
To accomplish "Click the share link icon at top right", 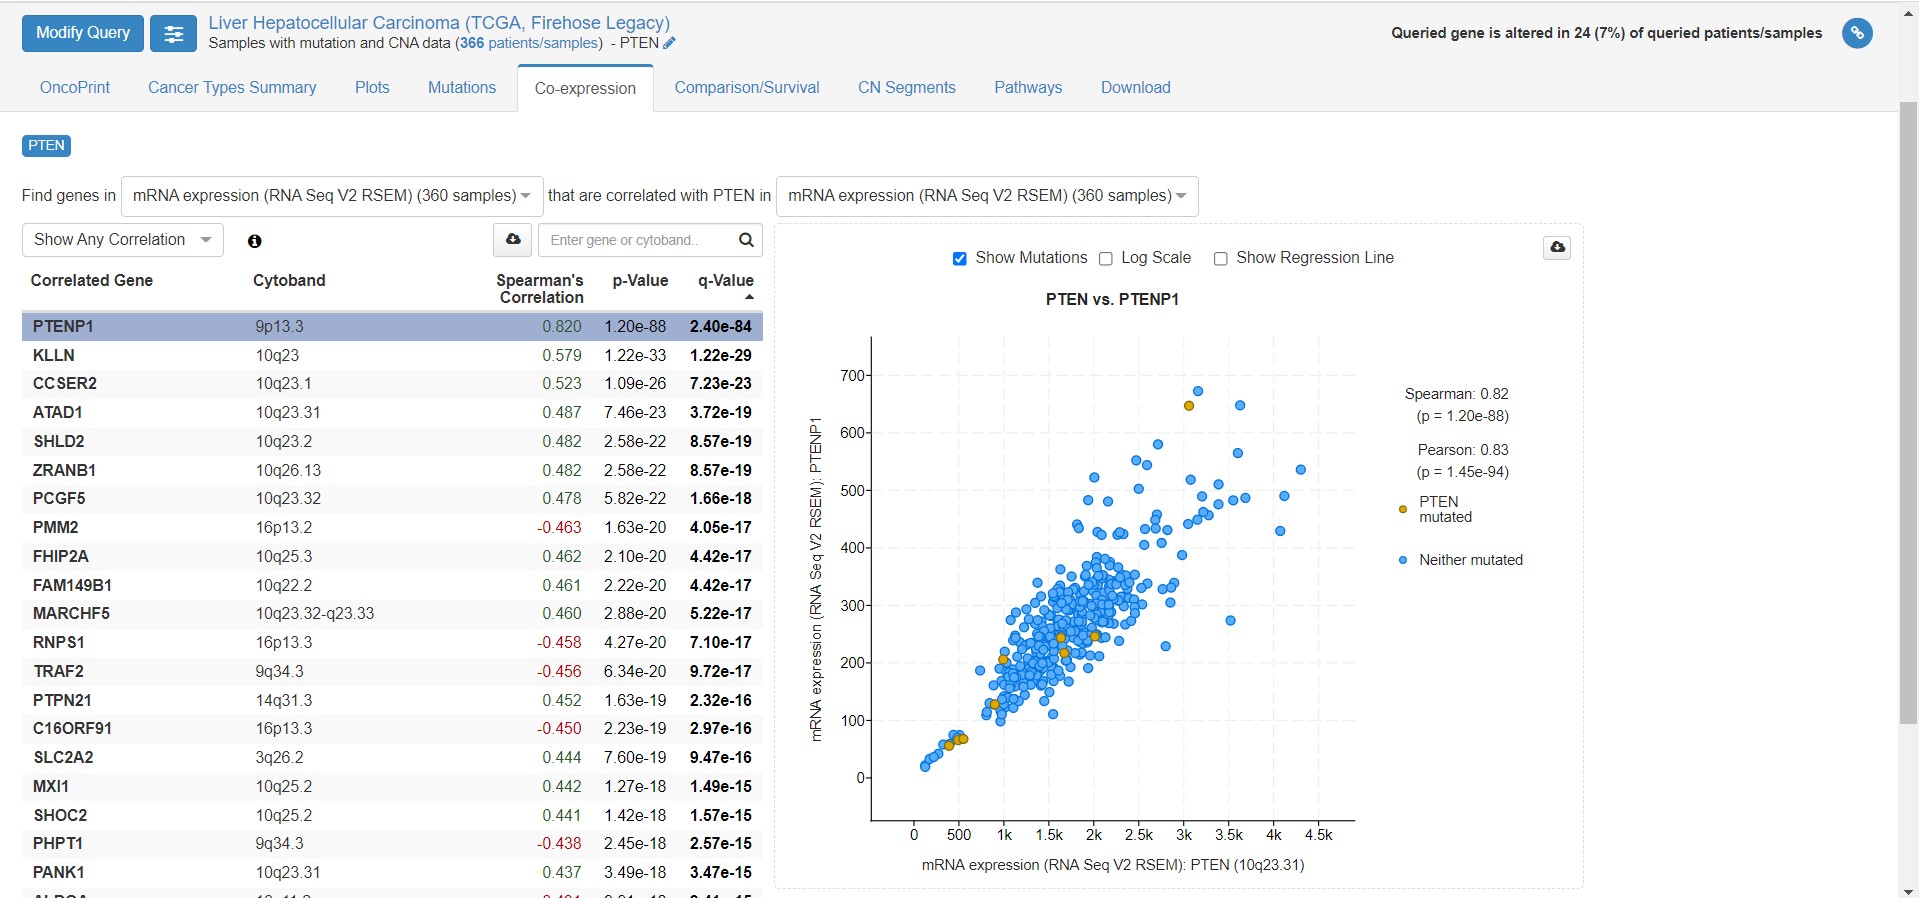I will point(1856,33).
